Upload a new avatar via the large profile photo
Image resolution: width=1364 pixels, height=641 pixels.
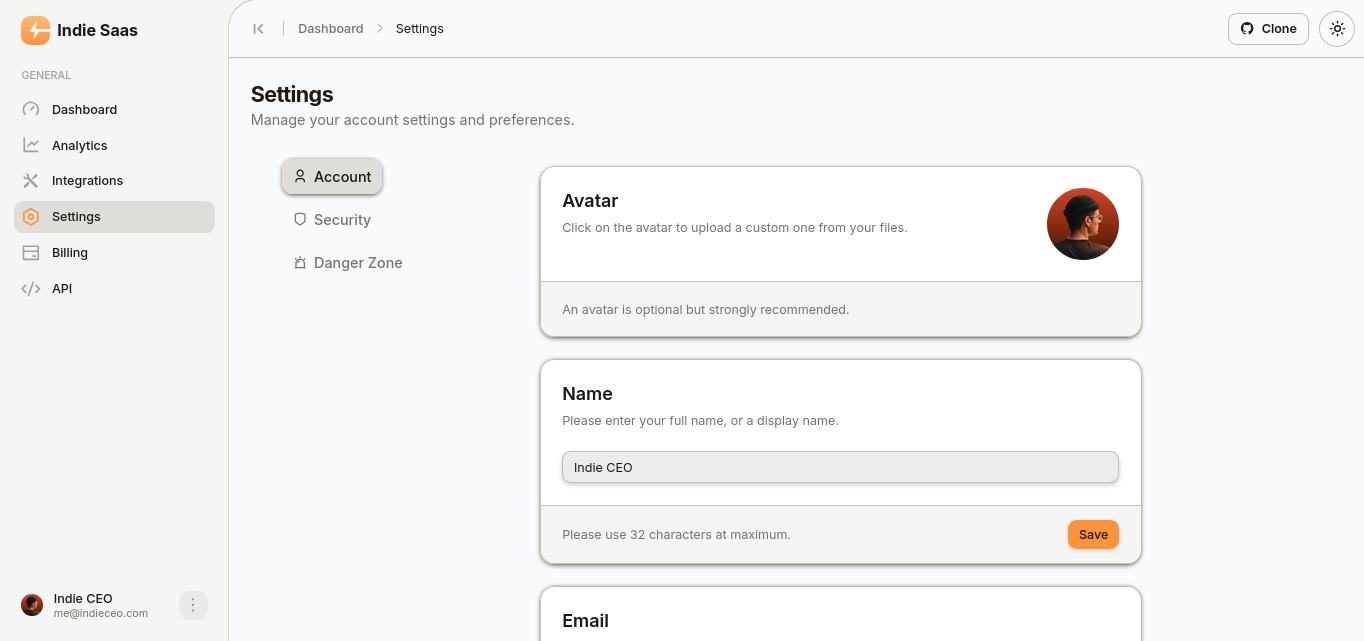tap(1083, 224)
